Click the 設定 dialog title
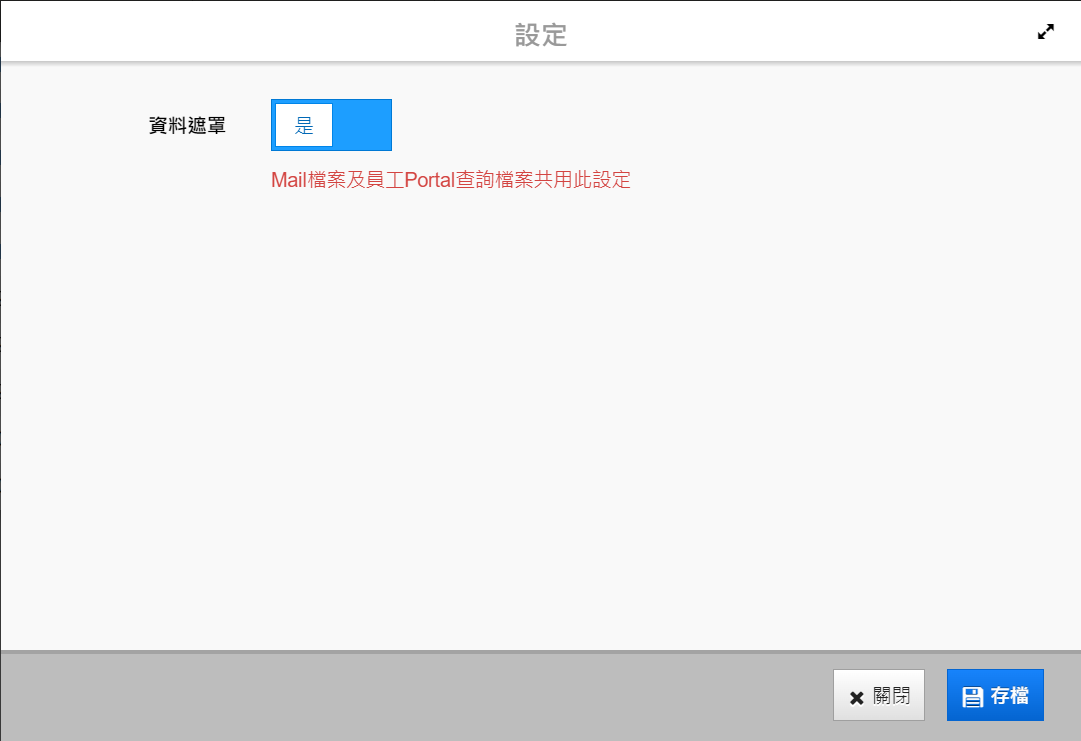Screen dimensions: 1081x741 pyautogui.click(x=541, y=36)
